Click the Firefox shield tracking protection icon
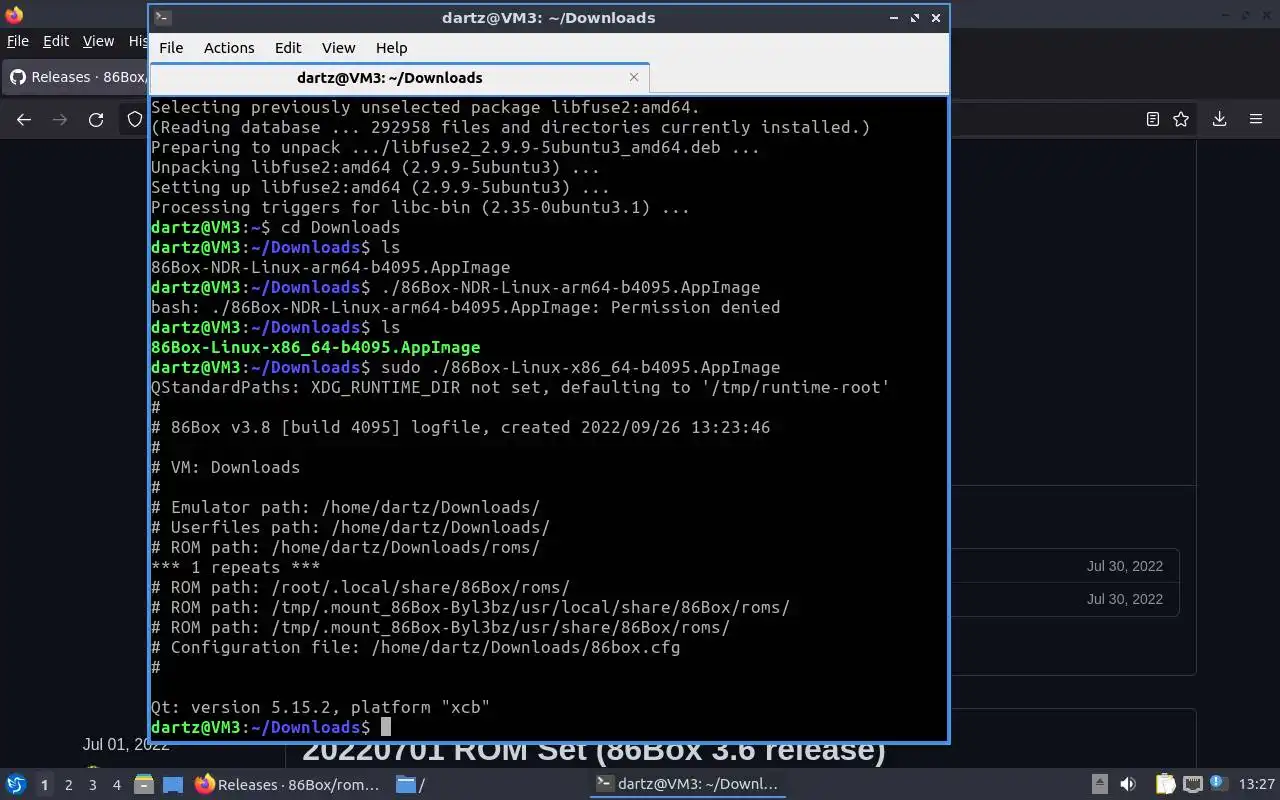This screenshot has height=800, width=1280. point(135,120)
